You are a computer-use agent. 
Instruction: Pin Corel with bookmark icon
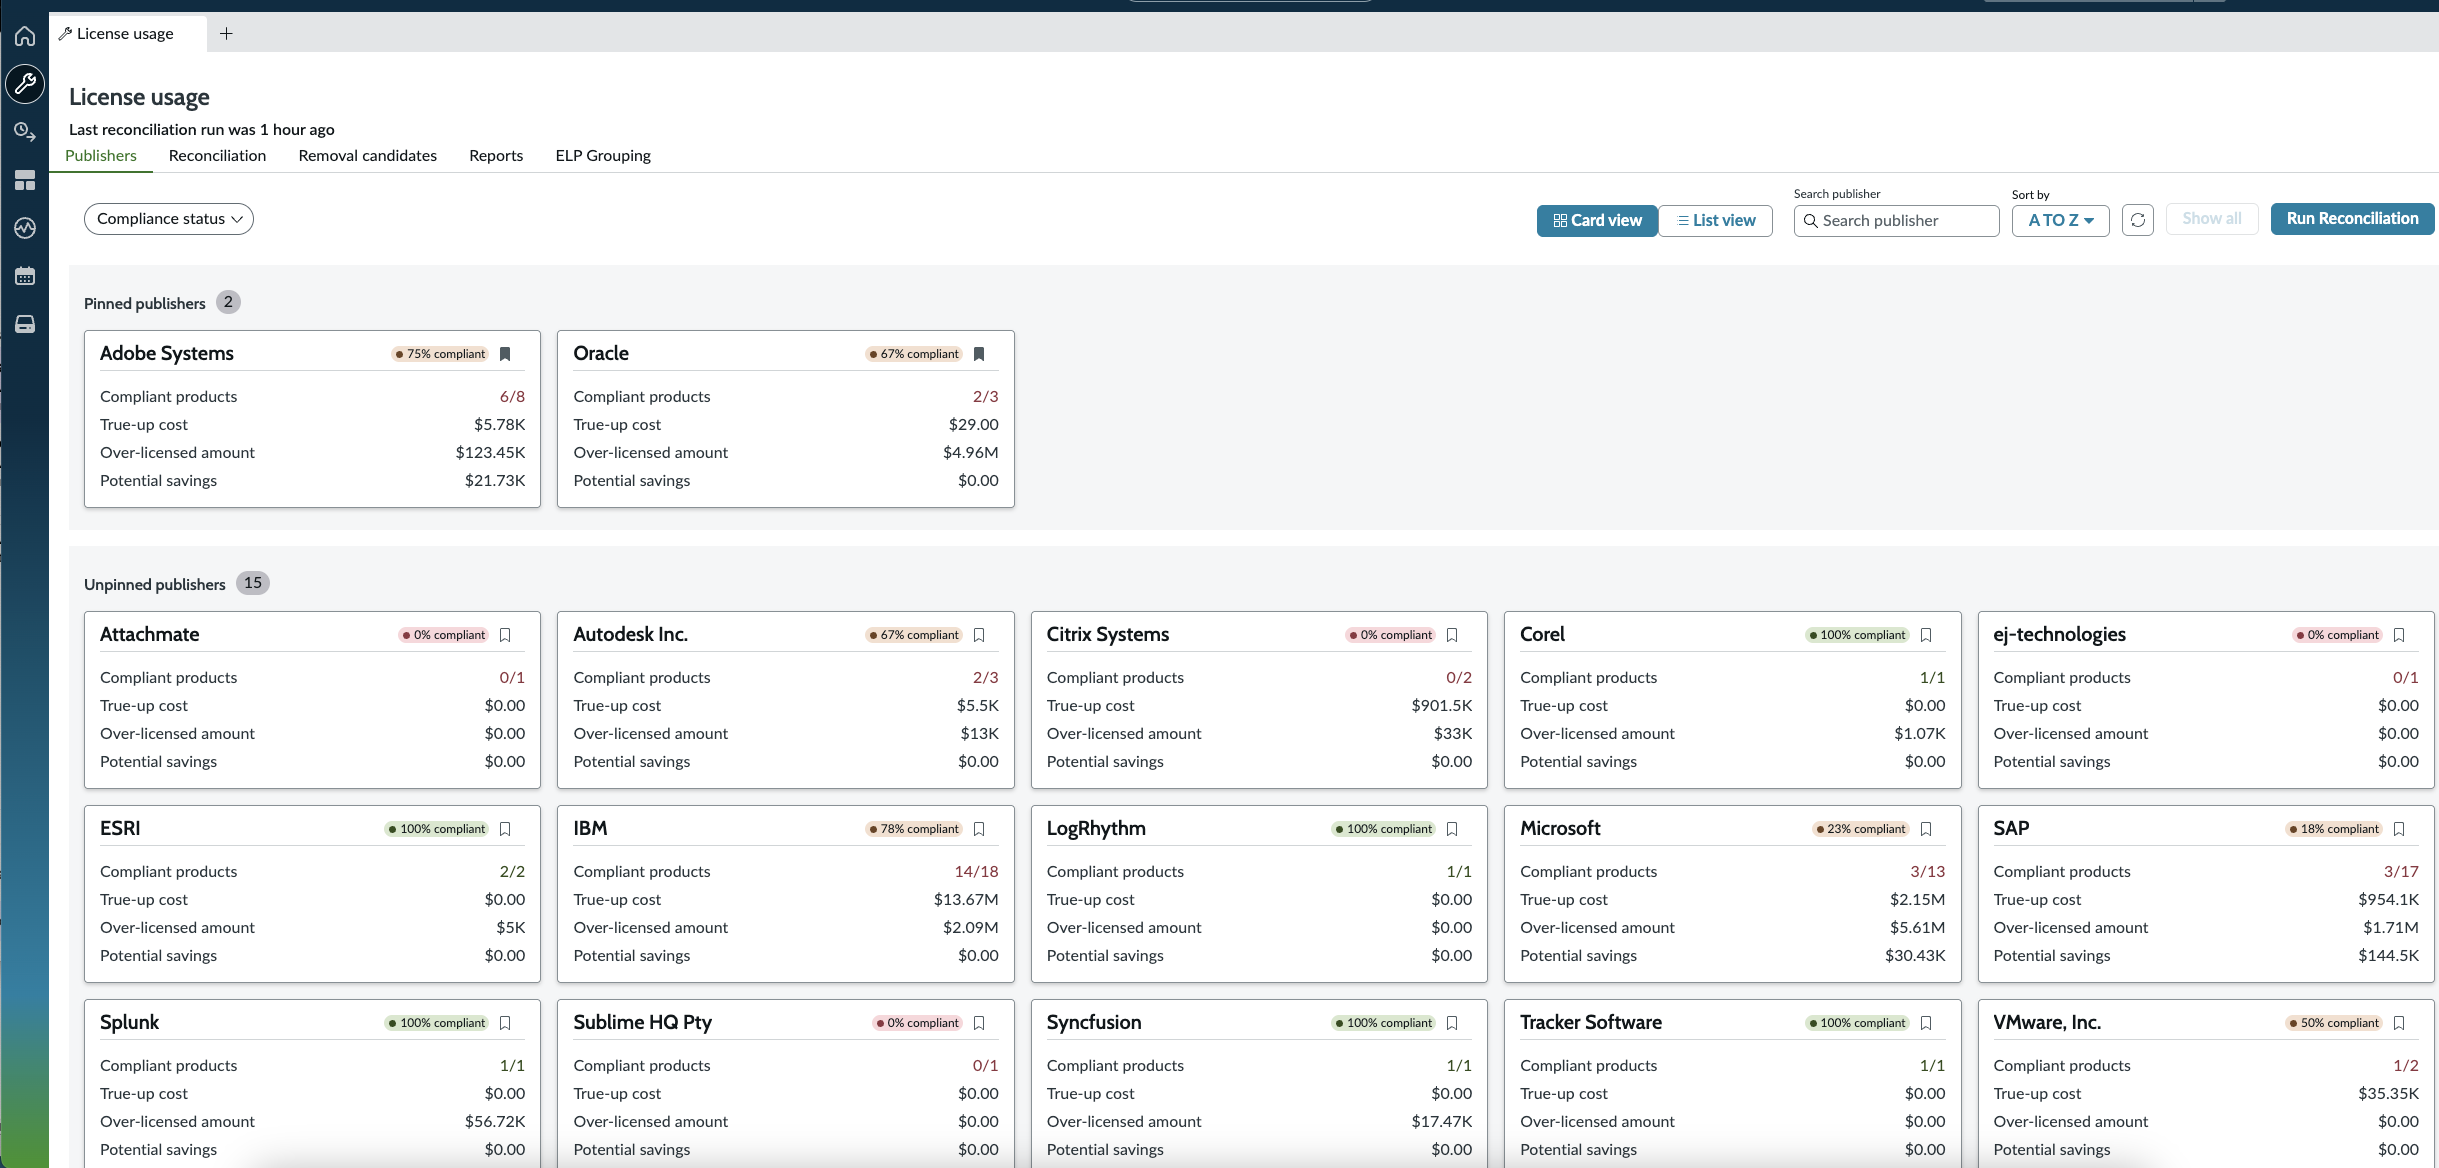point(1926,635)
